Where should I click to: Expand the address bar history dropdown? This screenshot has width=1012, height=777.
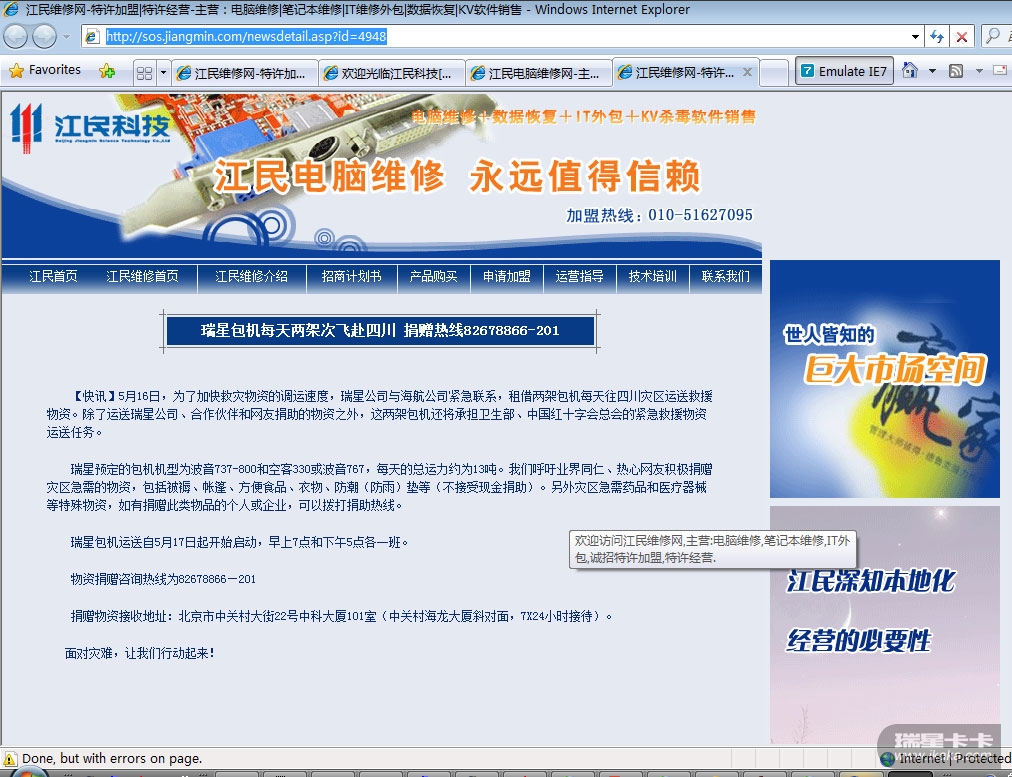pos(915,37)
